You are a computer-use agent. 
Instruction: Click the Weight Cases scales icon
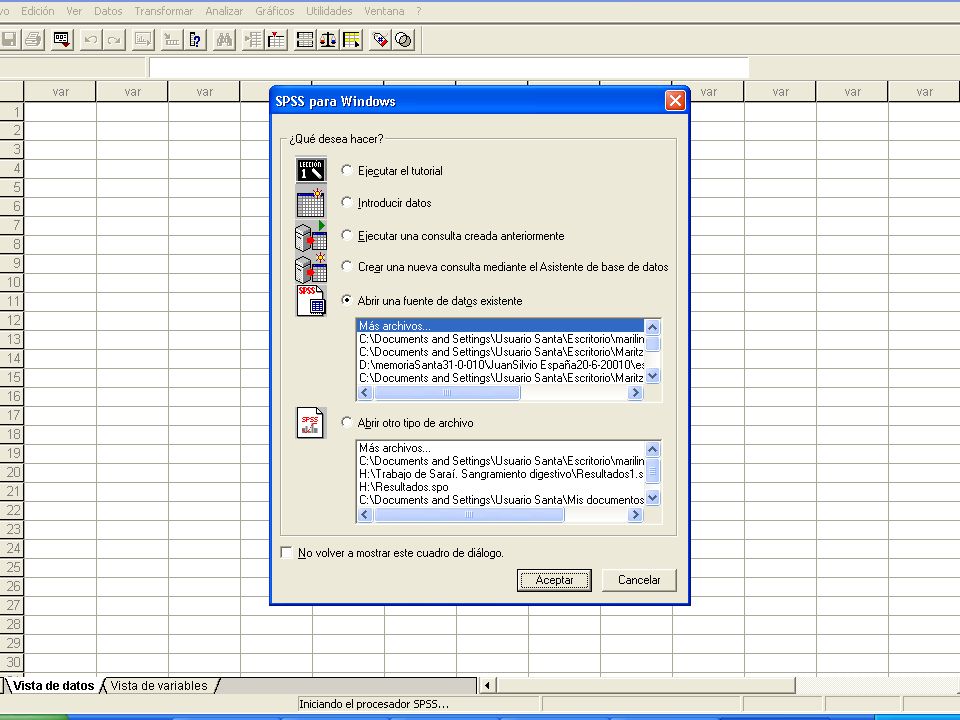point(328,40)
